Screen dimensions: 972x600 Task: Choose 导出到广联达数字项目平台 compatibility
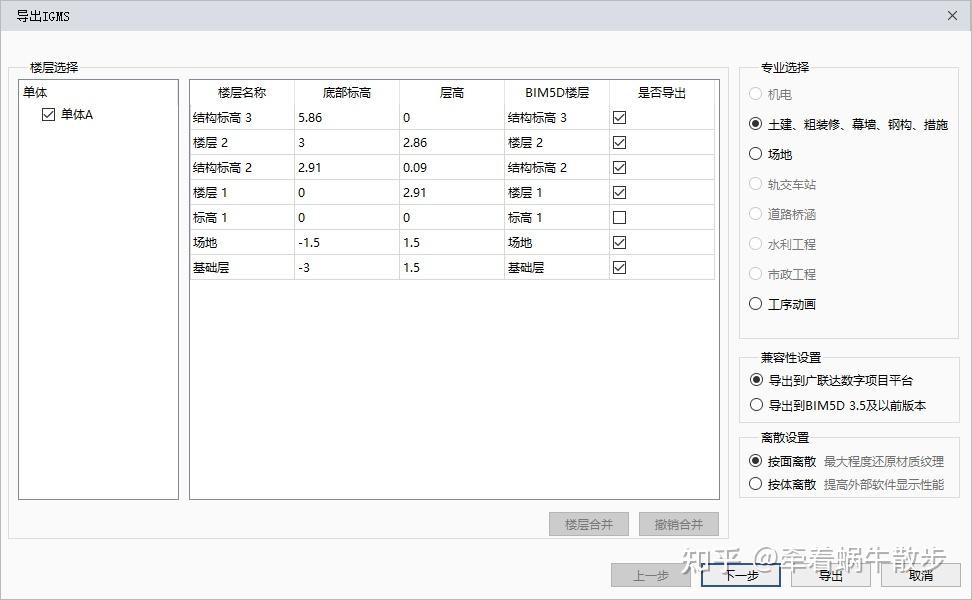755,379
